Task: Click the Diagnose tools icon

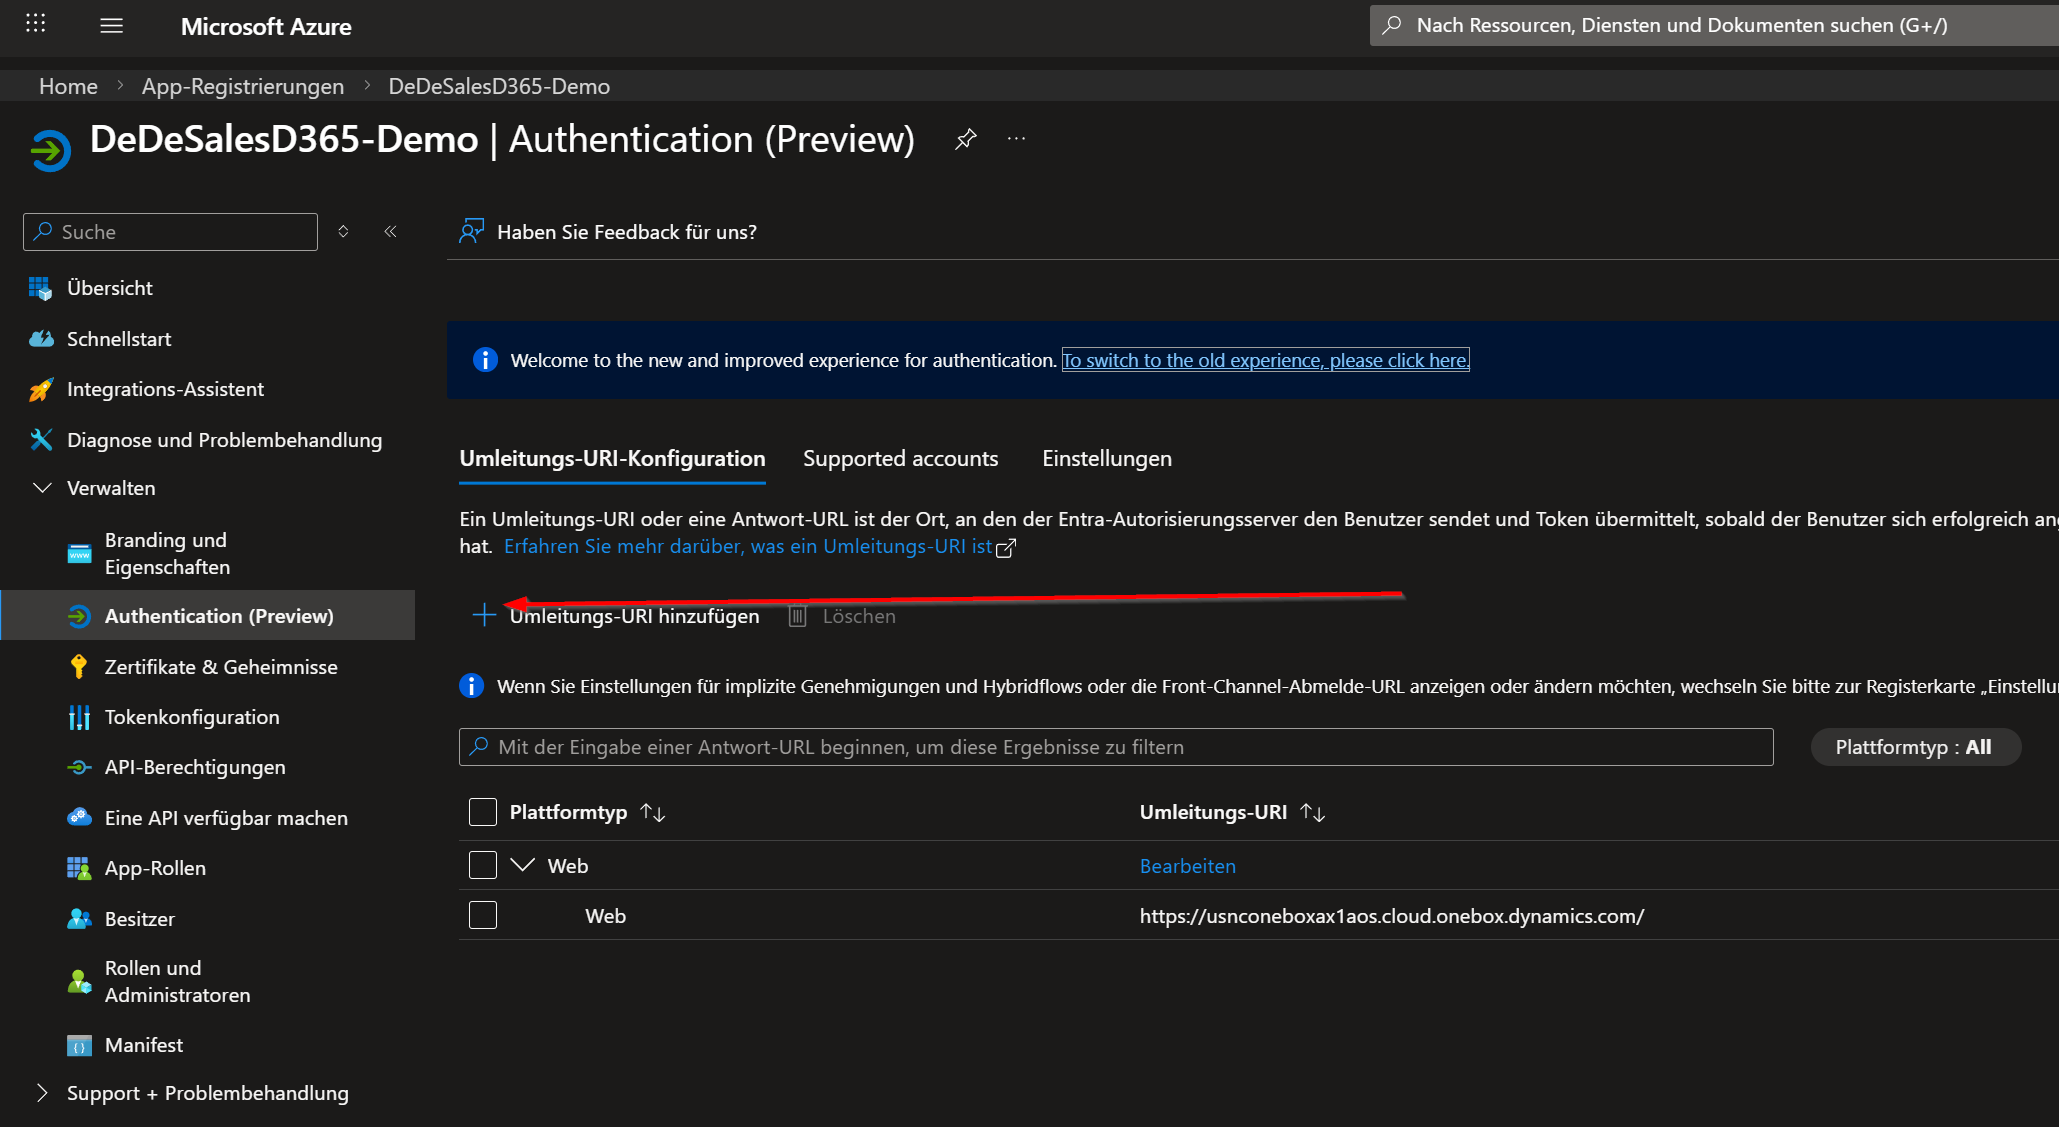Action: (41, 440)
